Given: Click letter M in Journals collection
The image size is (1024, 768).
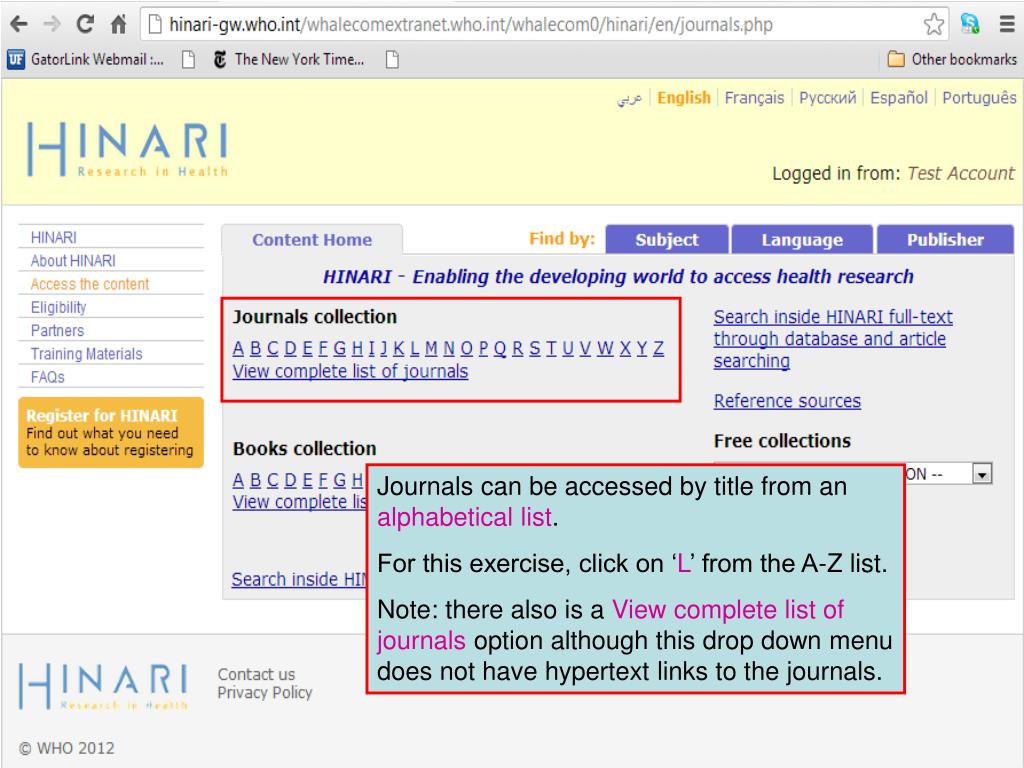Looking at the screenshot, I should (431, 349).
